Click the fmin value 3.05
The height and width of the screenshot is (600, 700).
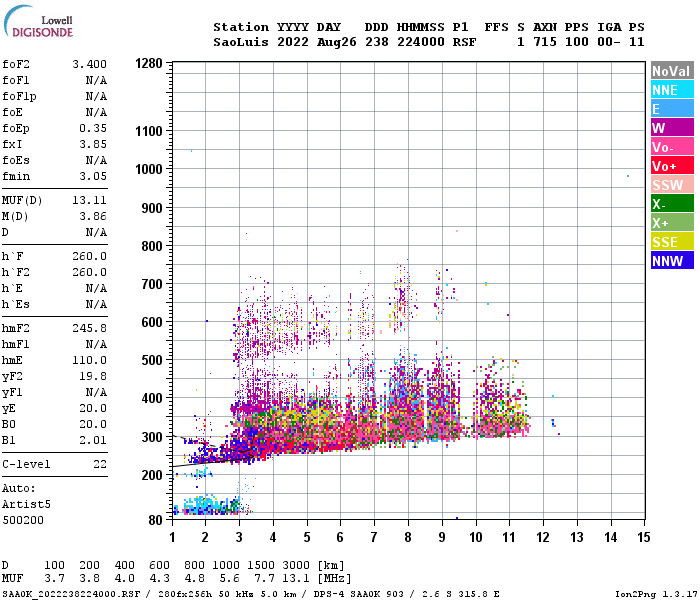click(93, 176)
